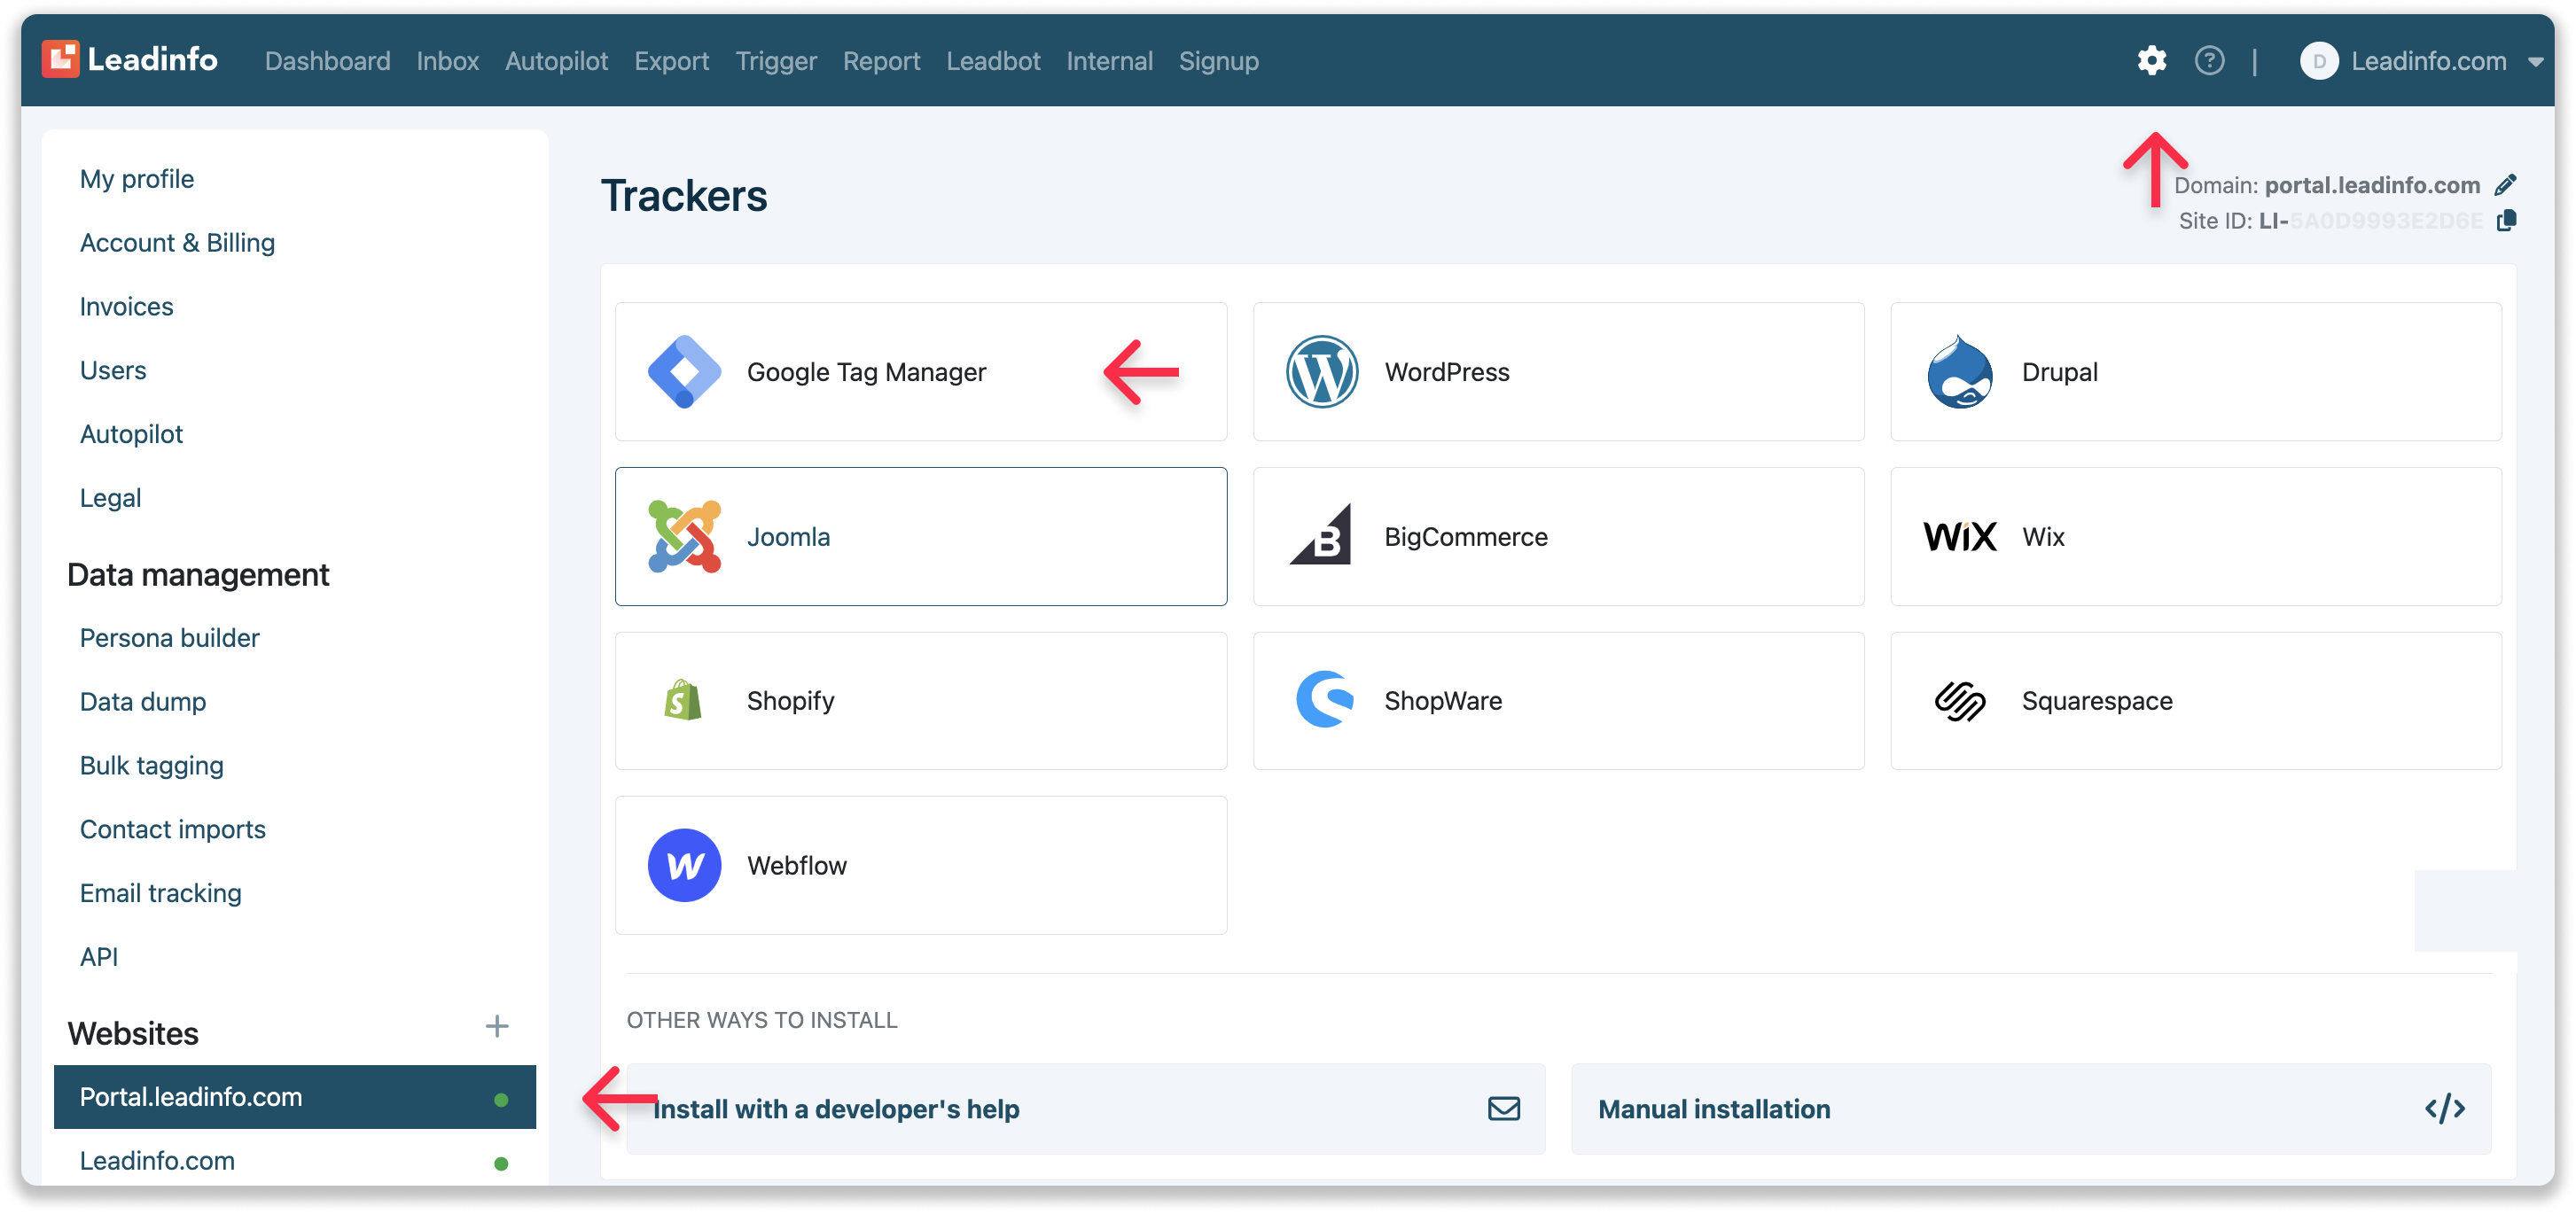Choose the ShopWare tracker label

[1442, 701]
